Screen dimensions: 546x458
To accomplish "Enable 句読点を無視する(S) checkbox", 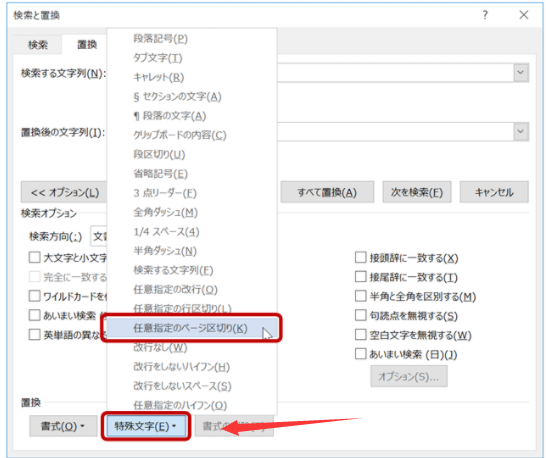I will point(360,315).
